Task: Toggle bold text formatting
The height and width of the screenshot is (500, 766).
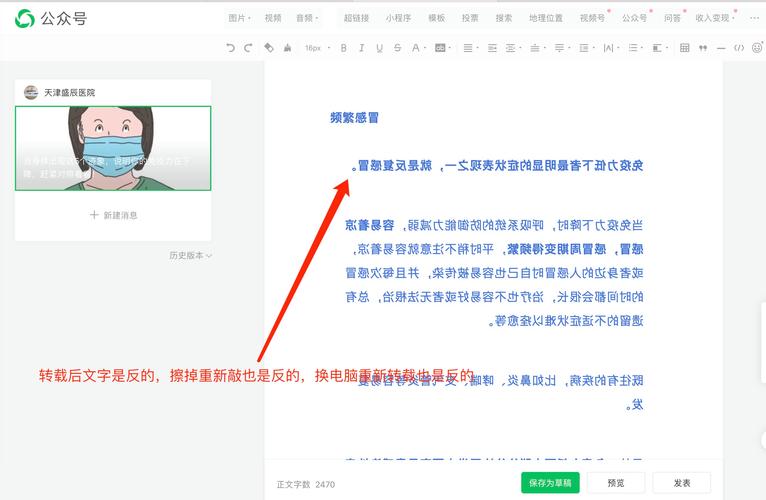Action: (344, 47)
